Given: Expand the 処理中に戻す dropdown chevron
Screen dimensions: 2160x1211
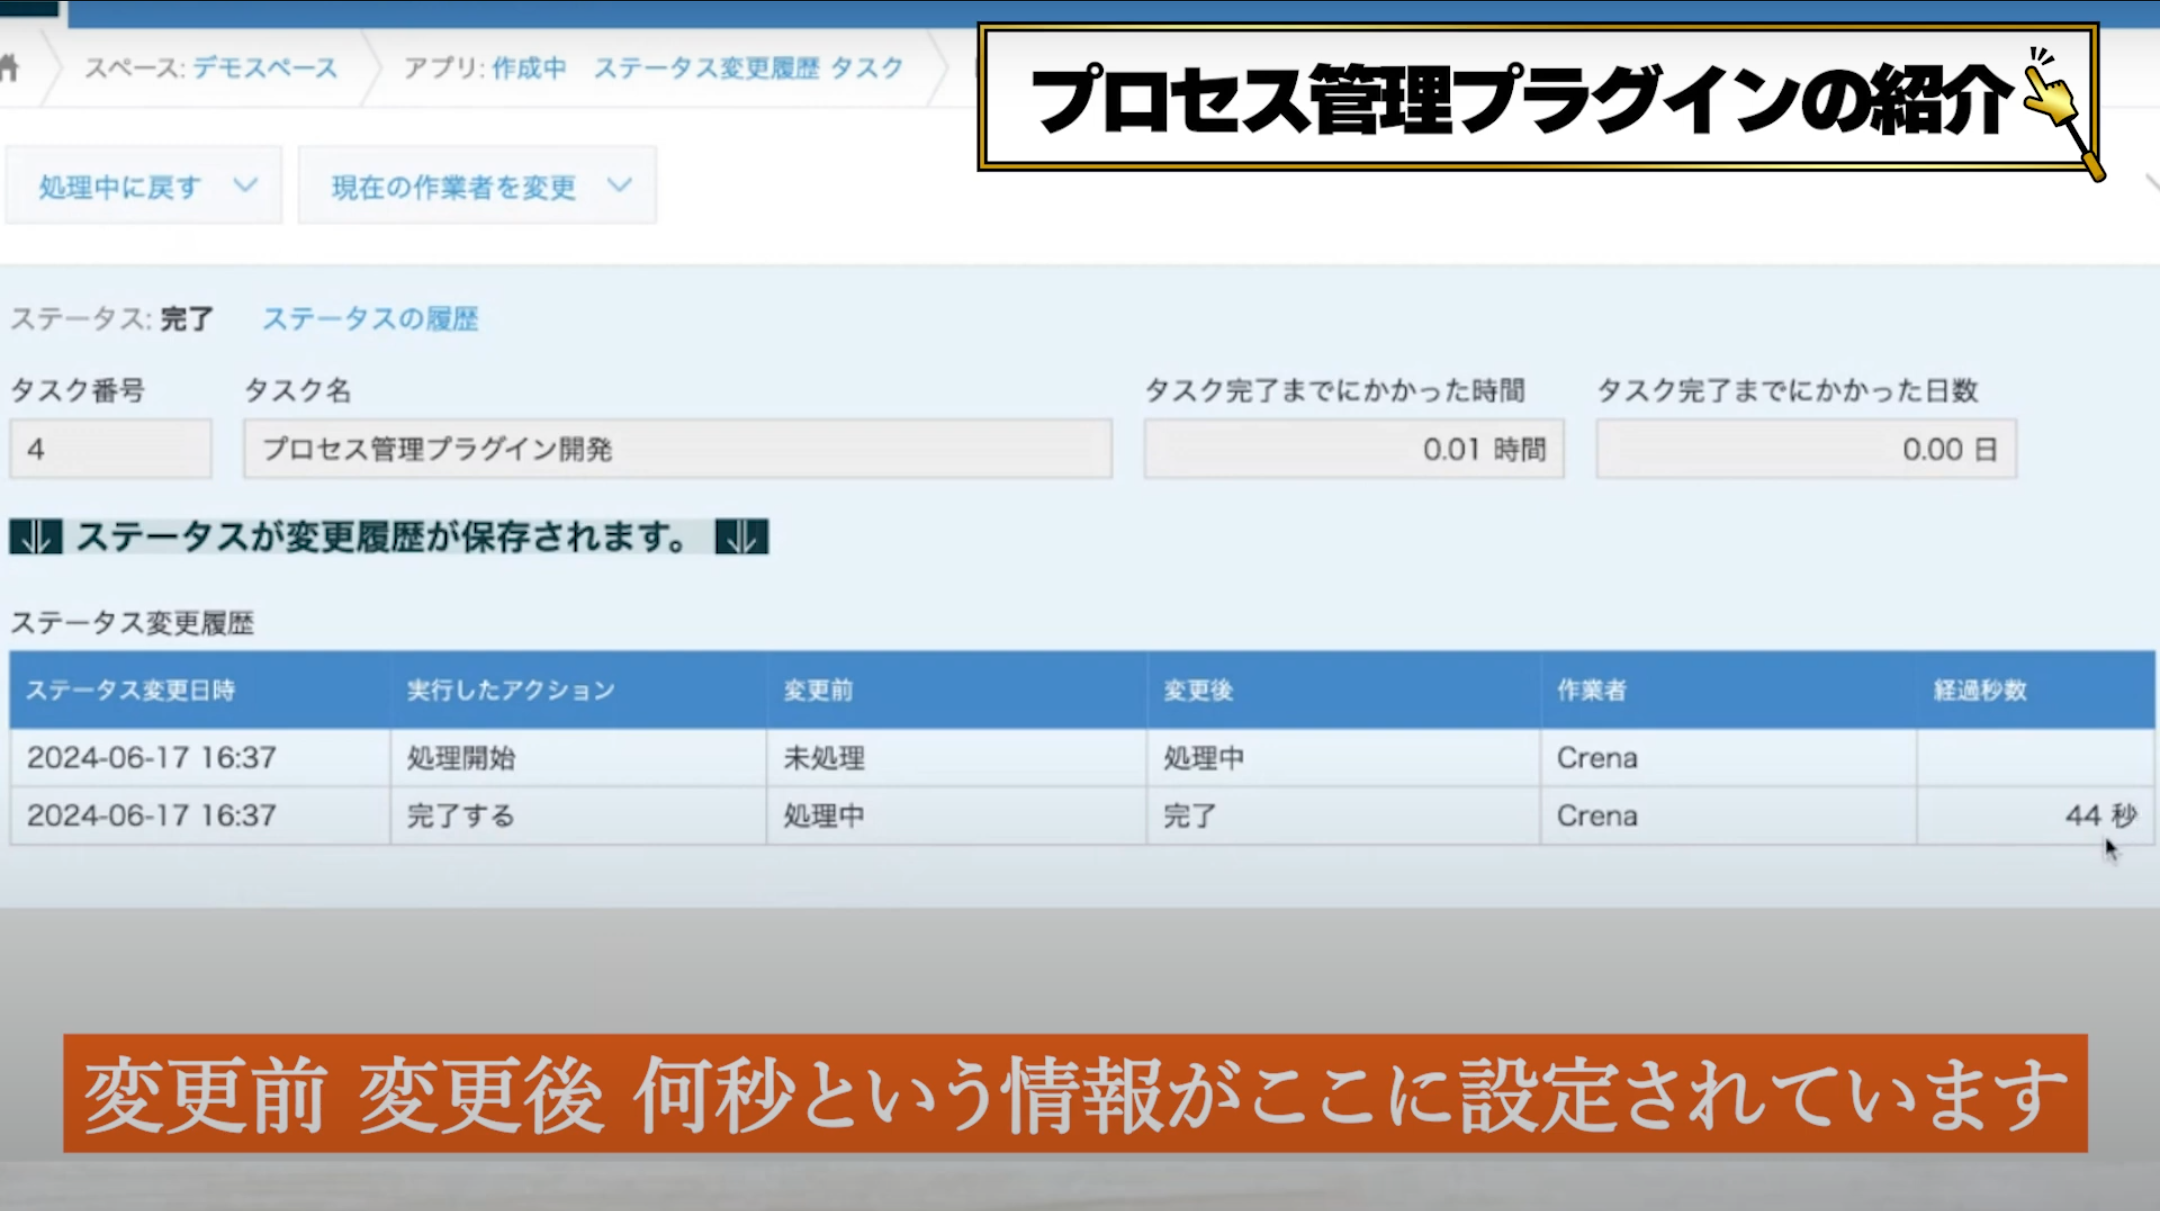Looking at the screenshot, I should click(246, 186).
